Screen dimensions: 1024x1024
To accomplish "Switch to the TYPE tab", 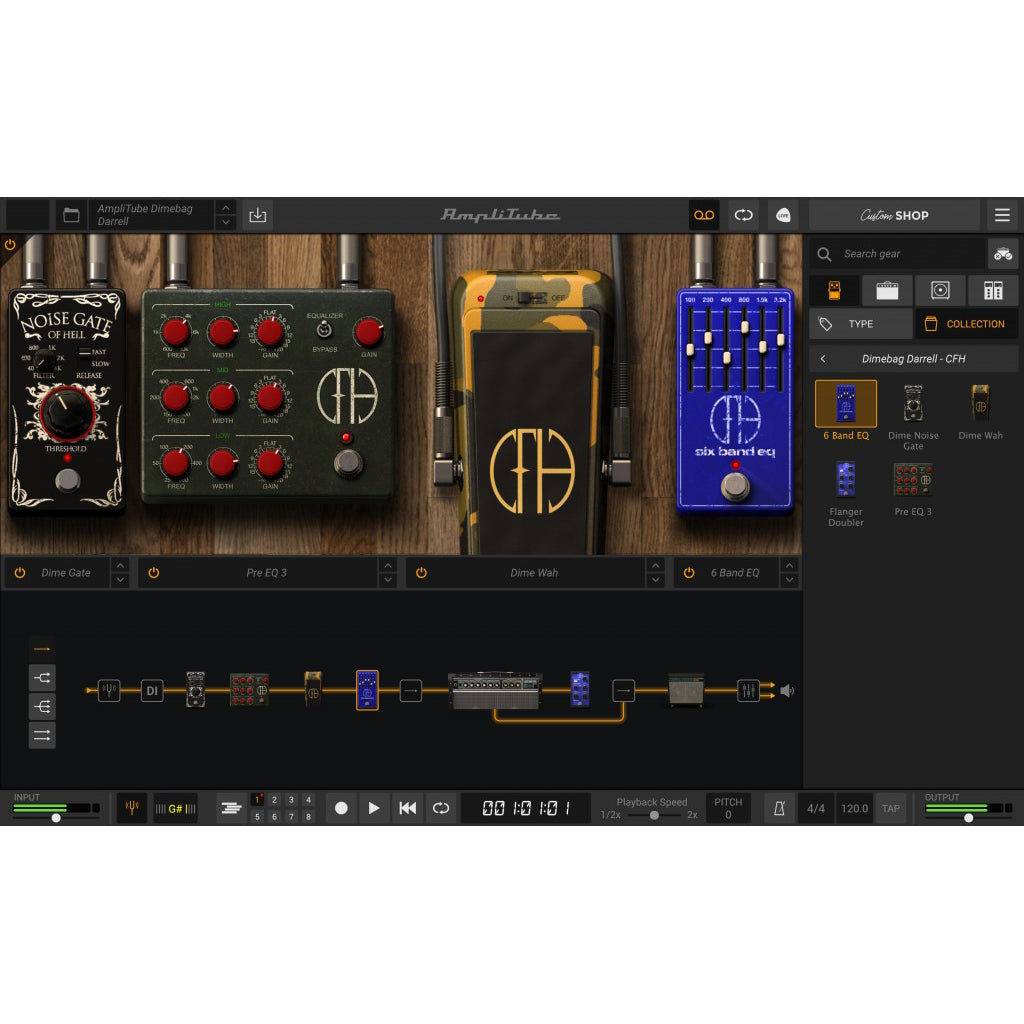I will coord(860,323).
